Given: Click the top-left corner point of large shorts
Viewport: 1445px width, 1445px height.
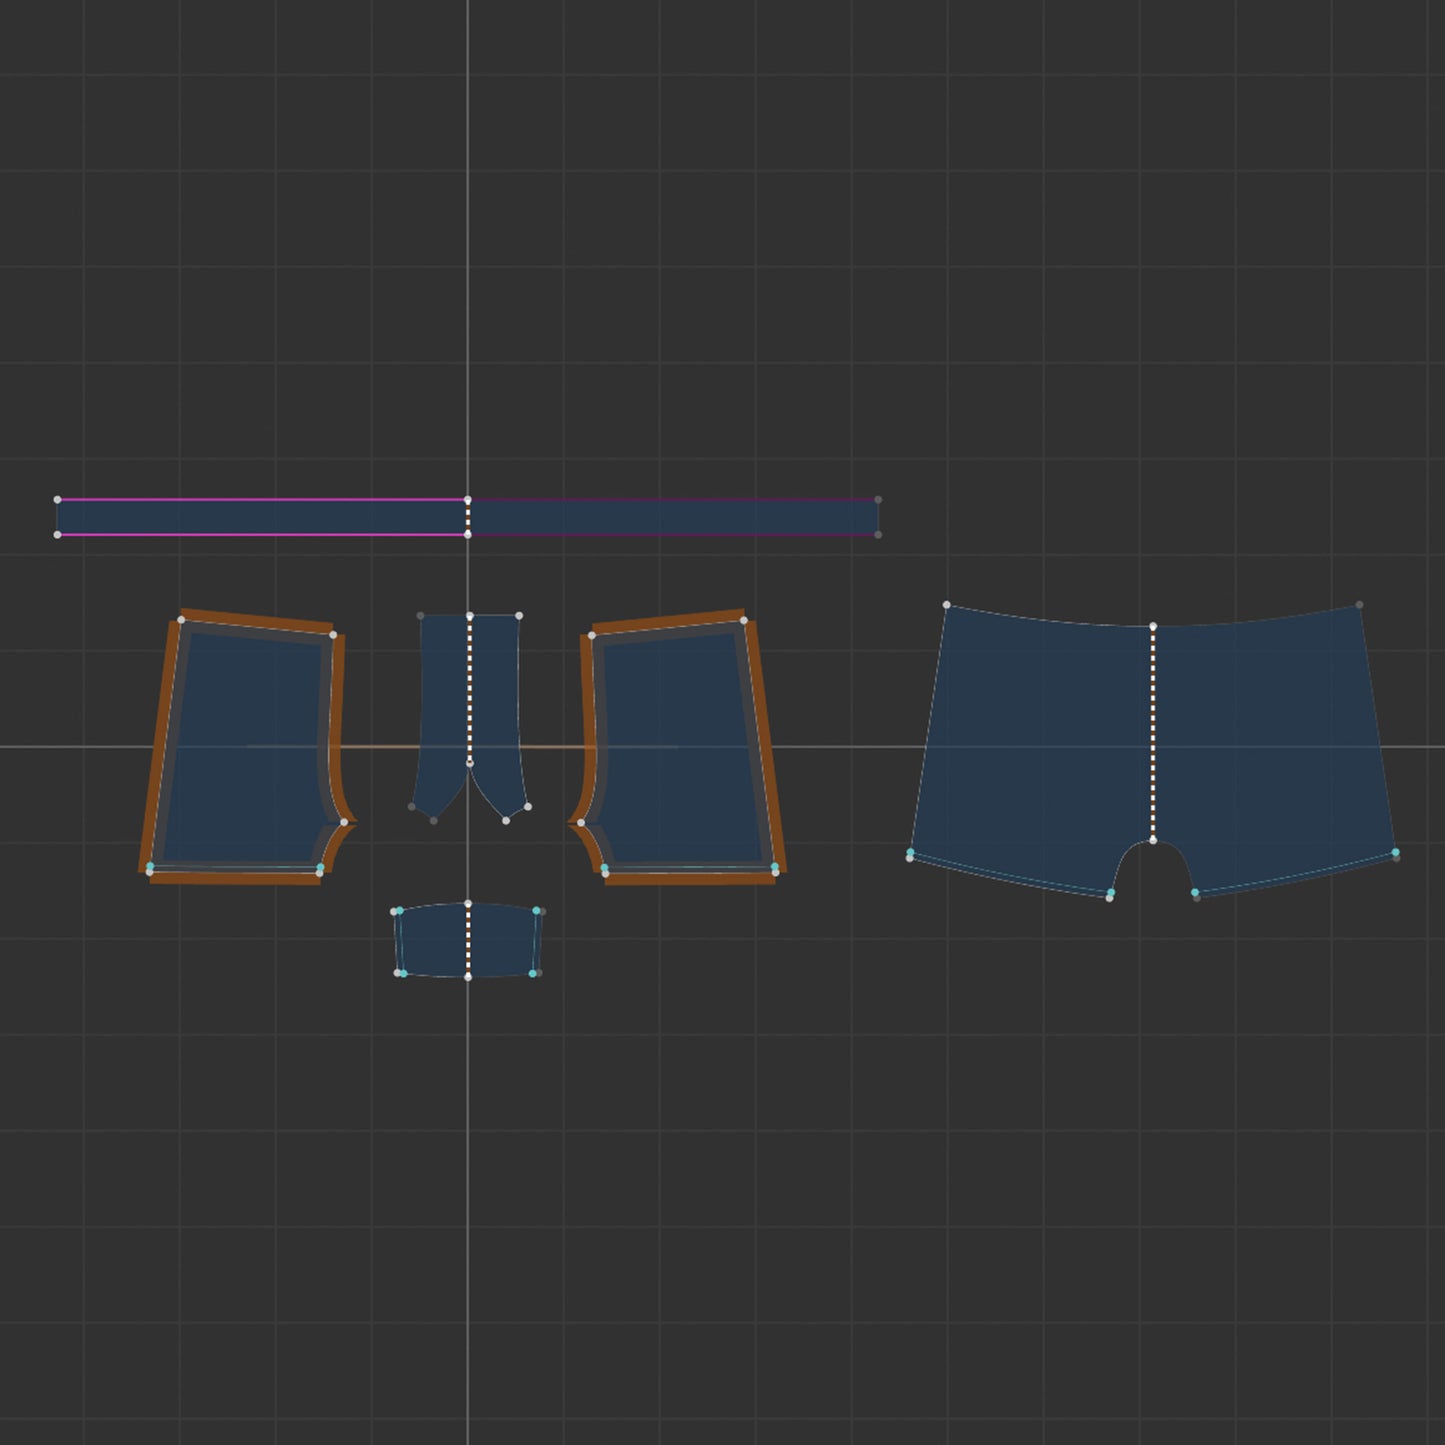Looking at the screenshot, I should click(947, 605).
